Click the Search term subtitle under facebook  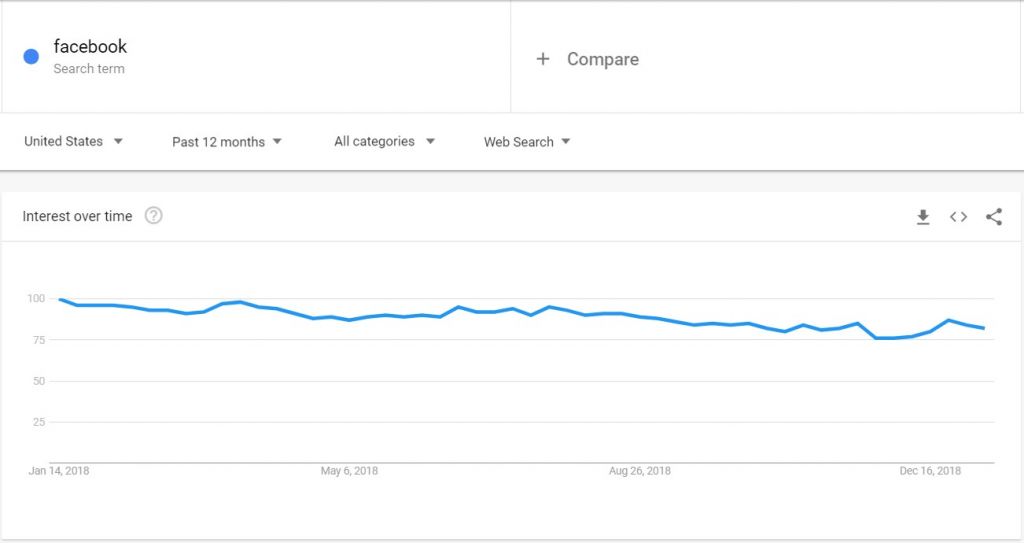point(89,69)
